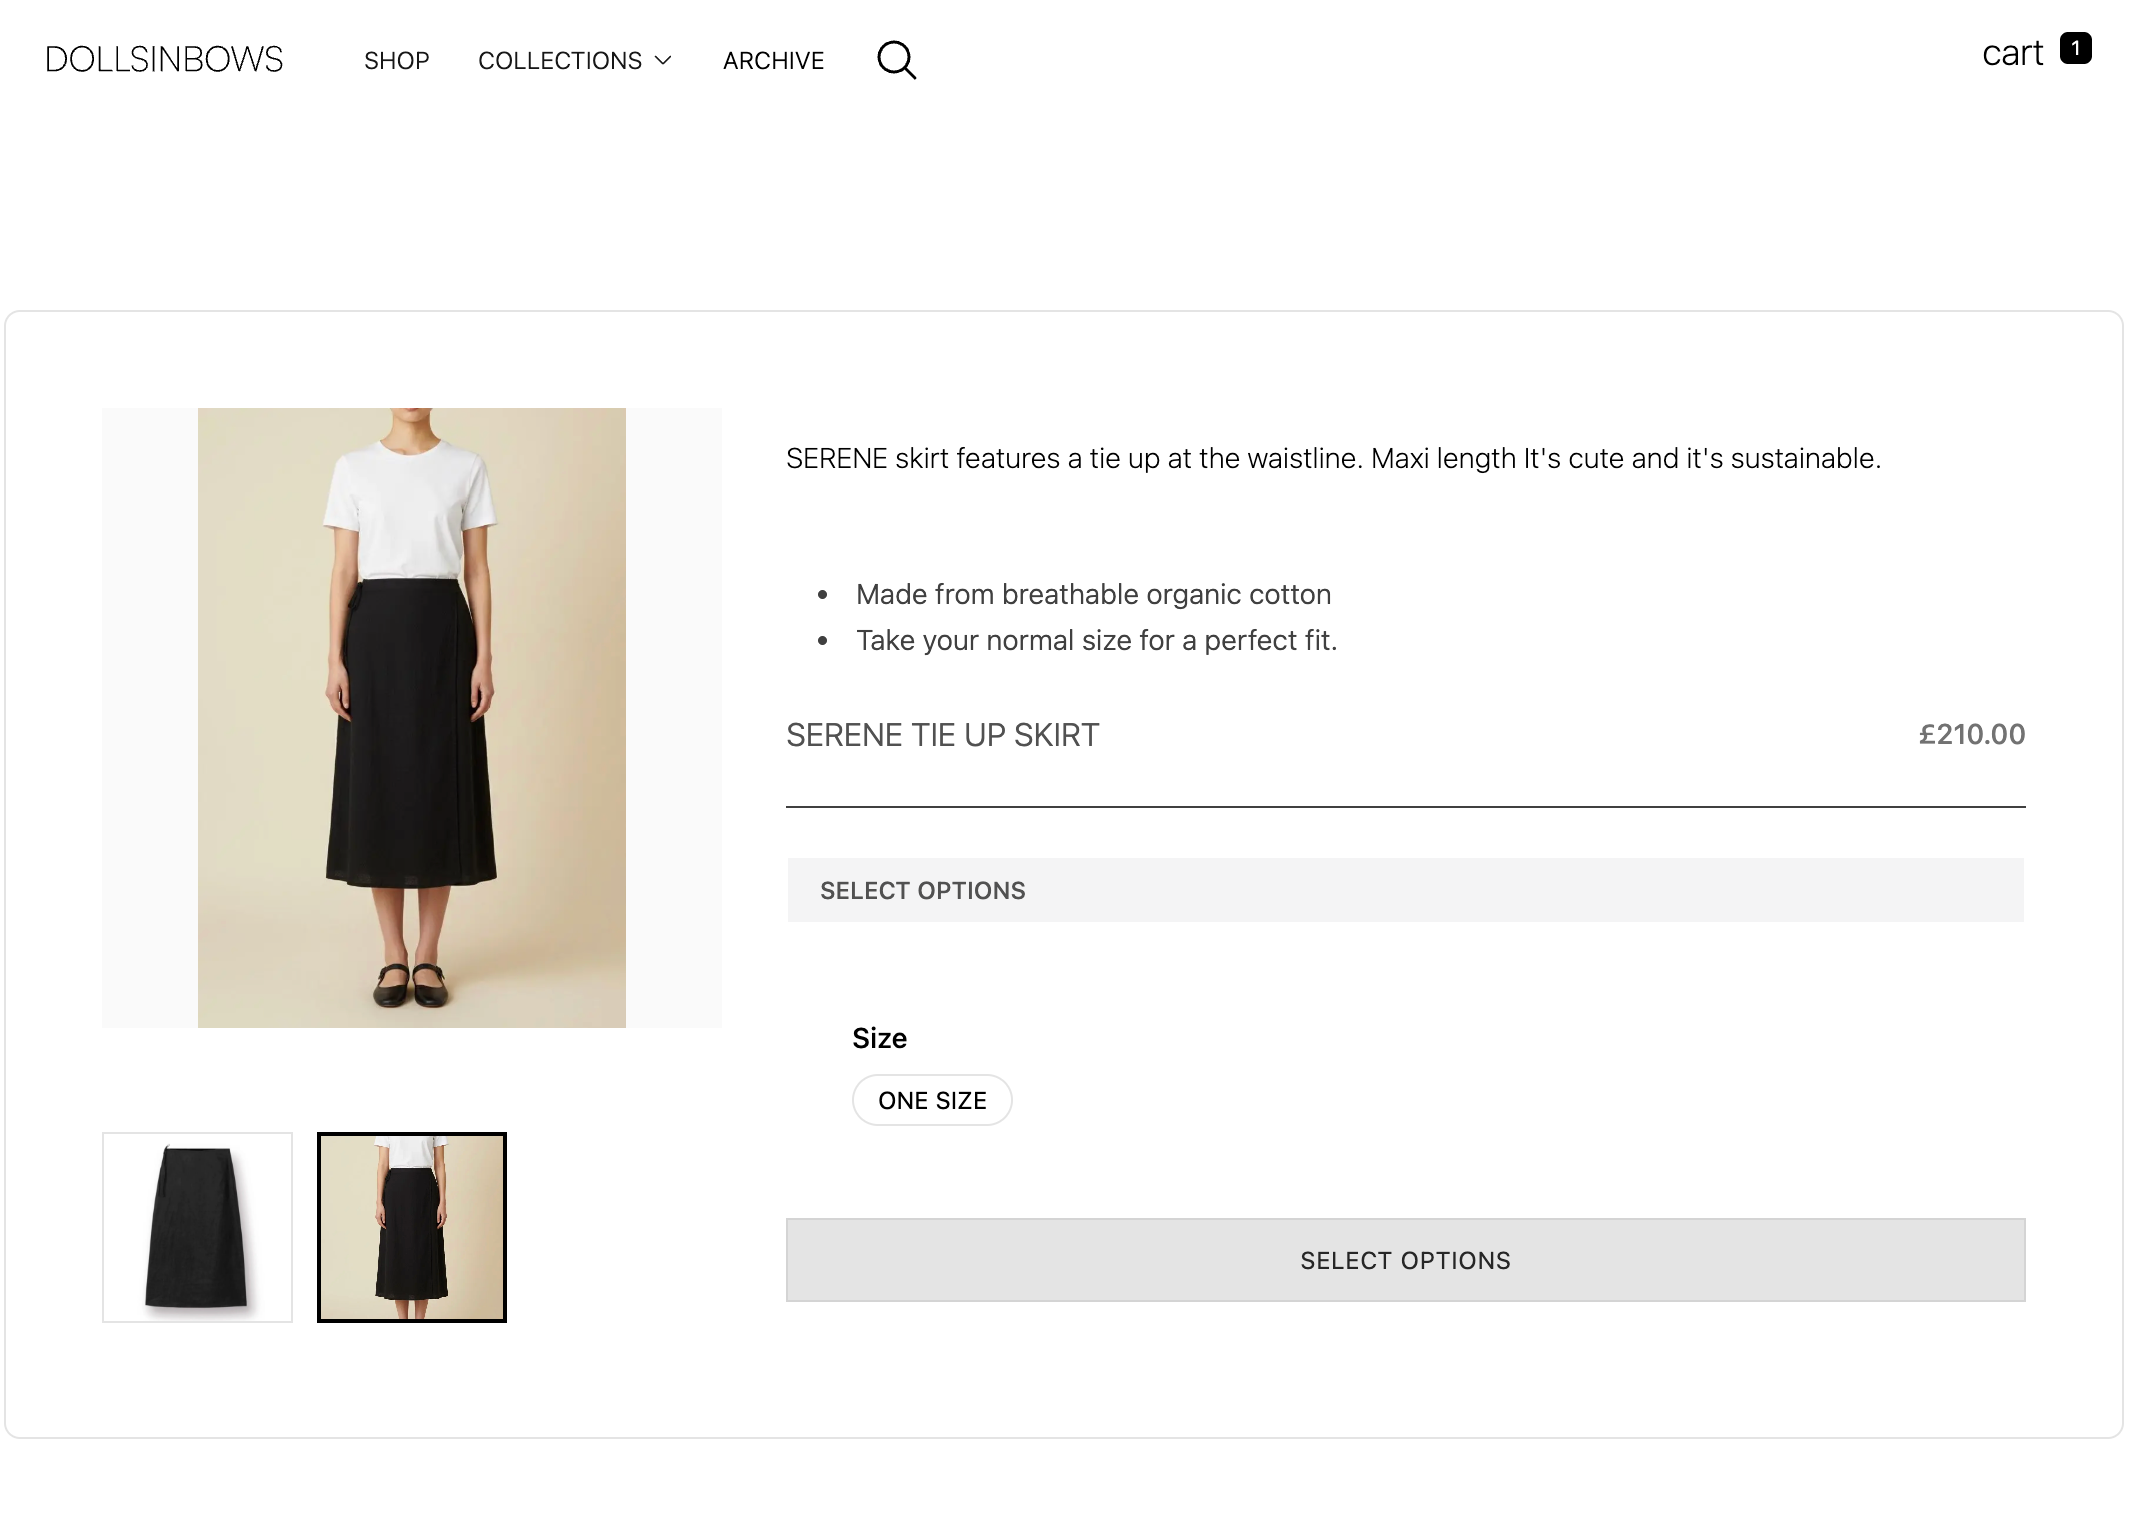2134x1538 pixels.
Task: Expand the upper SELECT OPTIONS panel
Action: [x=1404, y=889]
